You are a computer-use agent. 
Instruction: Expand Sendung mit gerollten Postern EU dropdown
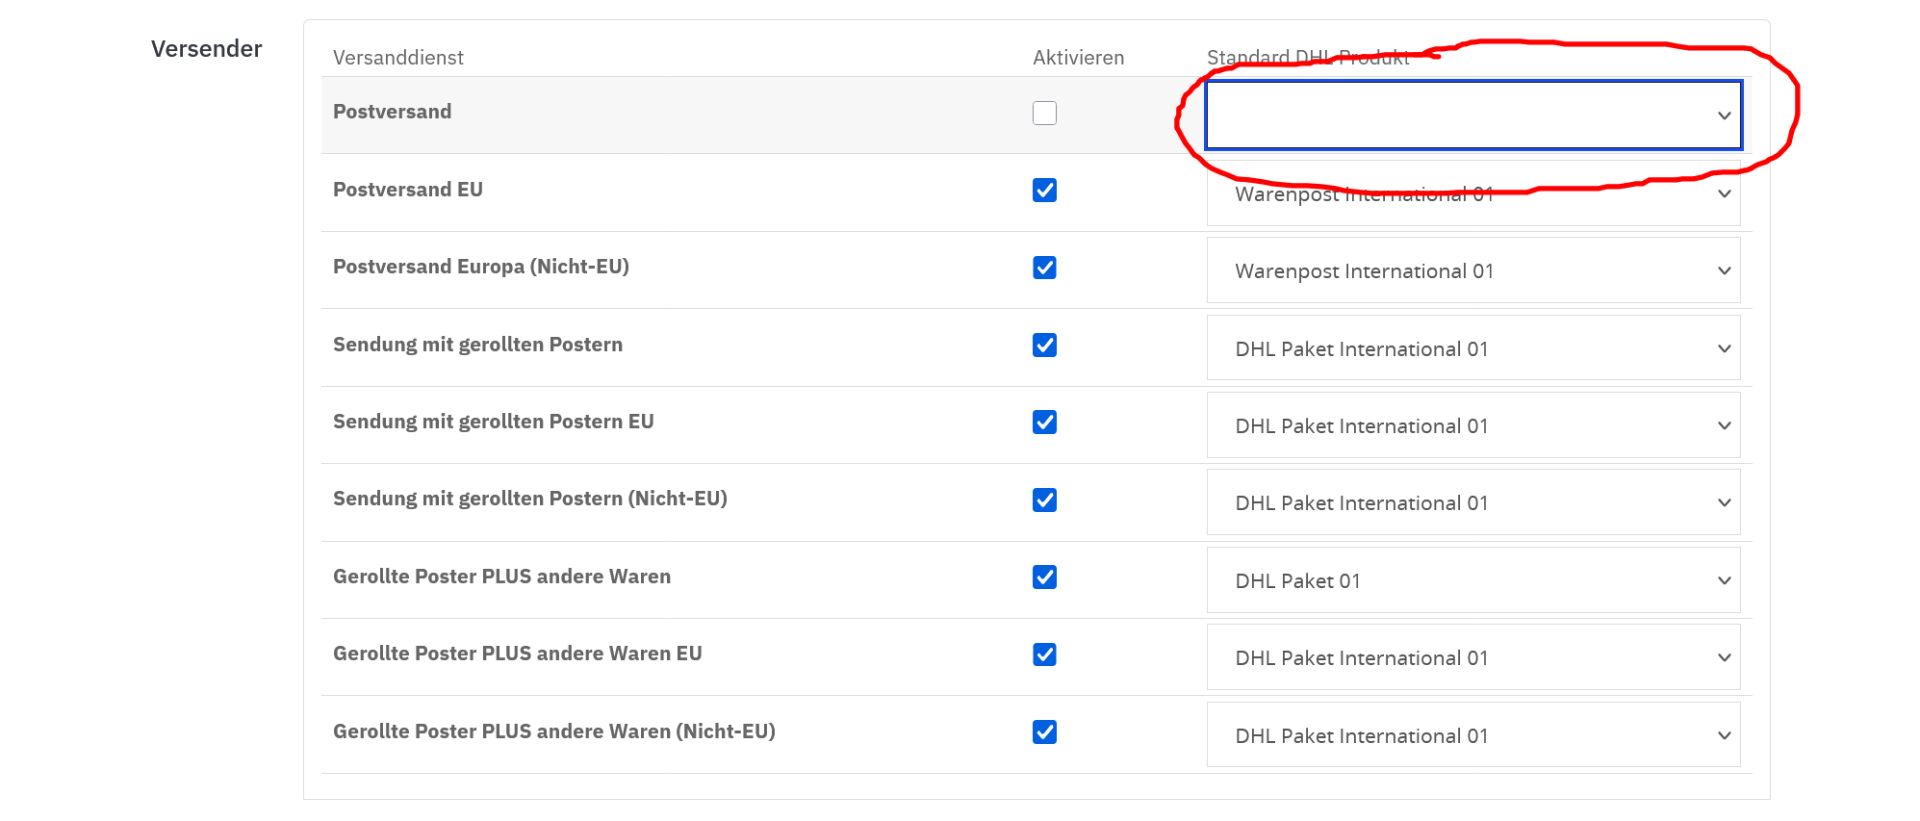[1473, 425]
